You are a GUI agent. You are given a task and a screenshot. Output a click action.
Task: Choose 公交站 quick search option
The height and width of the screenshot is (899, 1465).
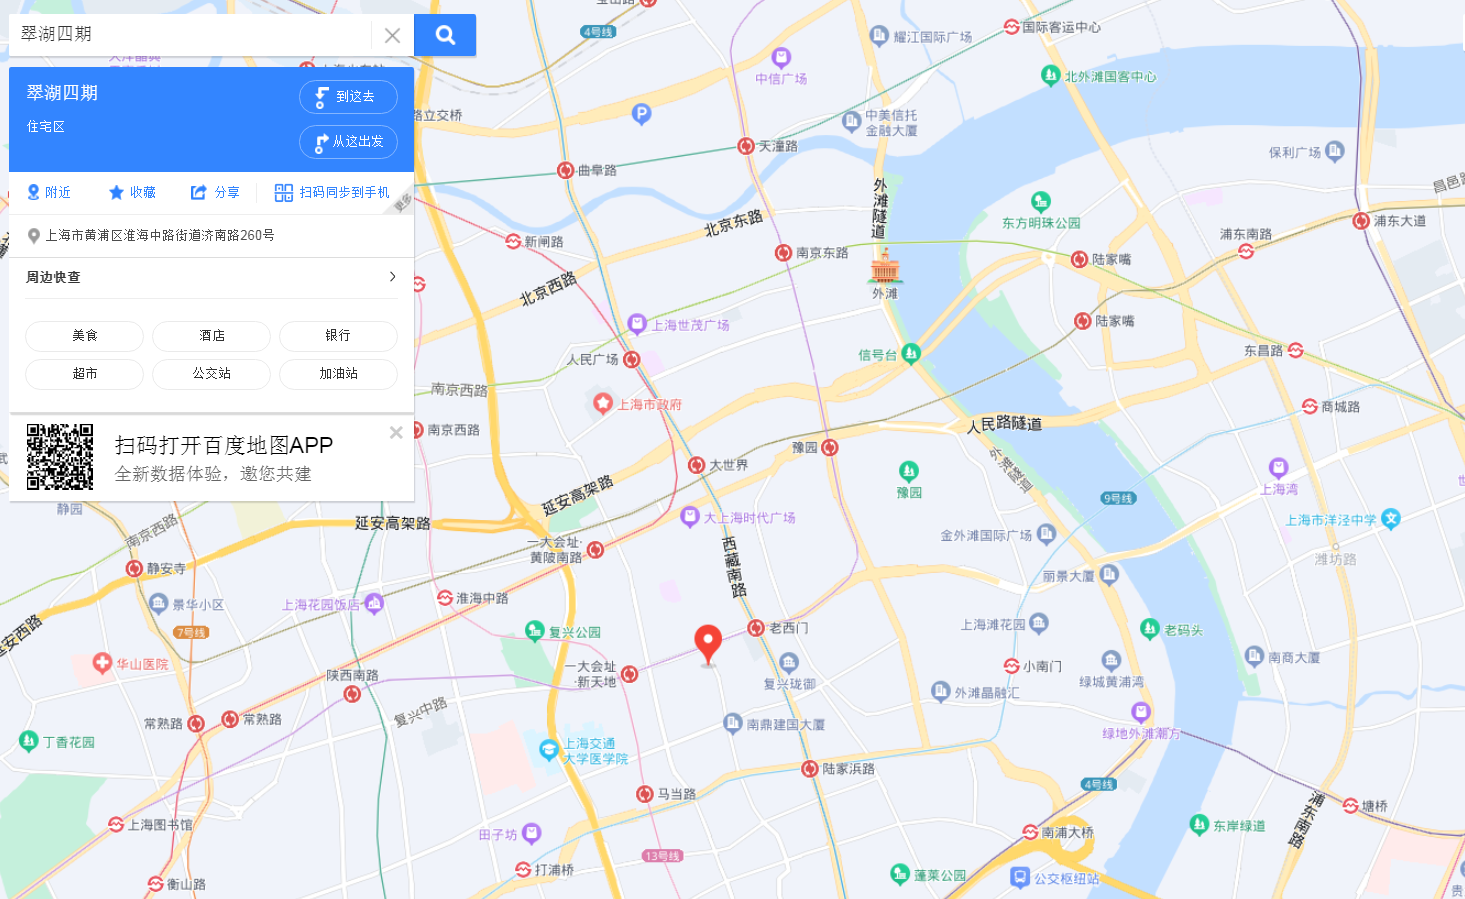212,374
